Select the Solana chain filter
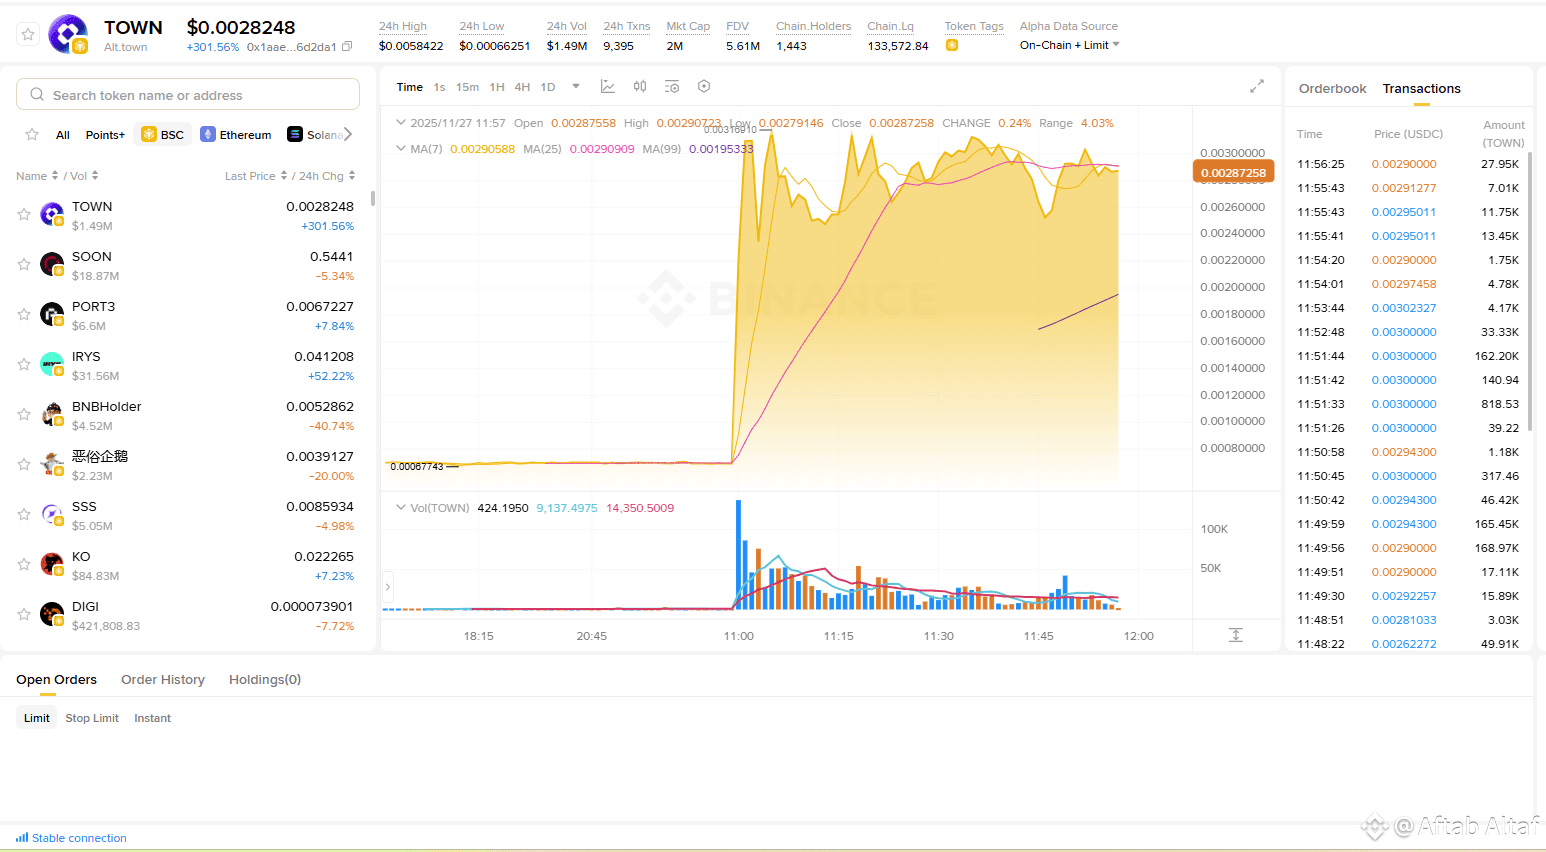 315,135
